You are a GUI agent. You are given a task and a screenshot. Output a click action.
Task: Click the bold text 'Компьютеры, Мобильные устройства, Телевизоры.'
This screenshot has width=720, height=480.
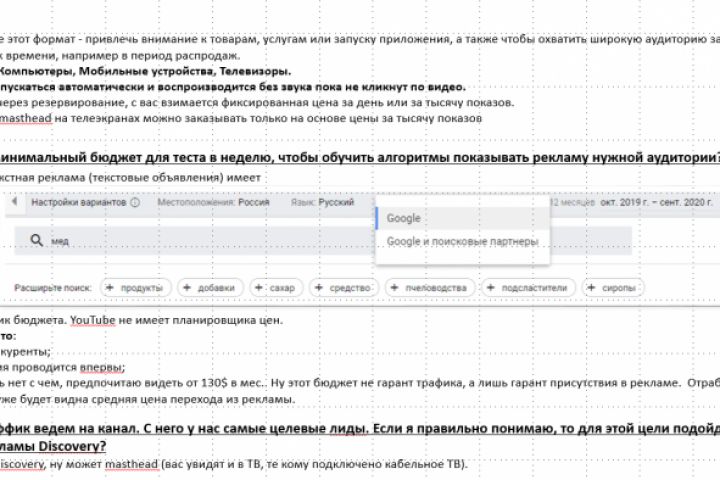click(x=145, y=71)
